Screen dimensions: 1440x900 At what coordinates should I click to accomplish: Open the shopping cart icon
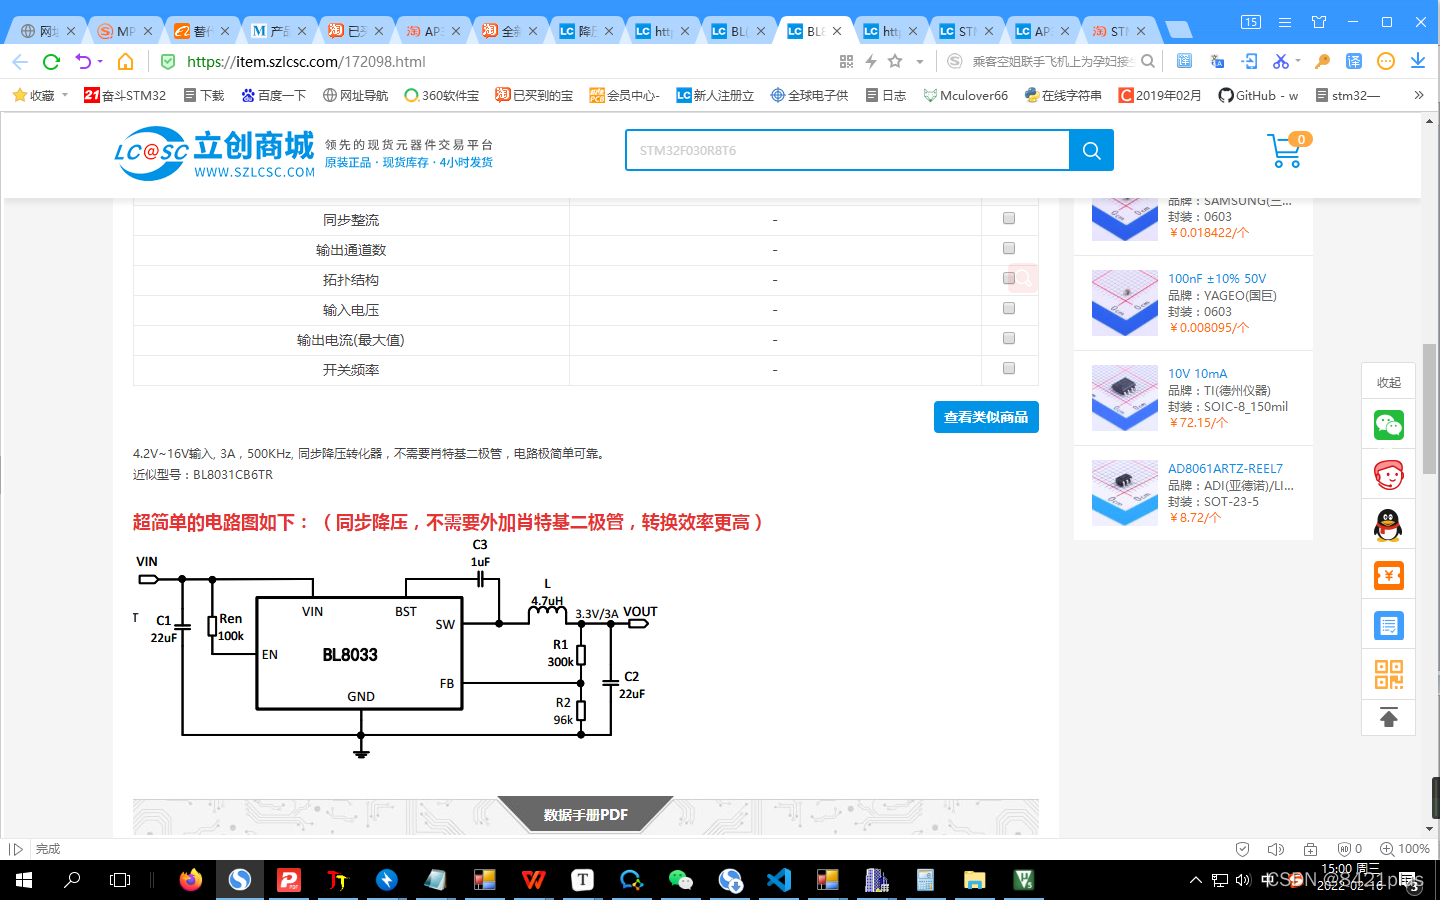1285,151
